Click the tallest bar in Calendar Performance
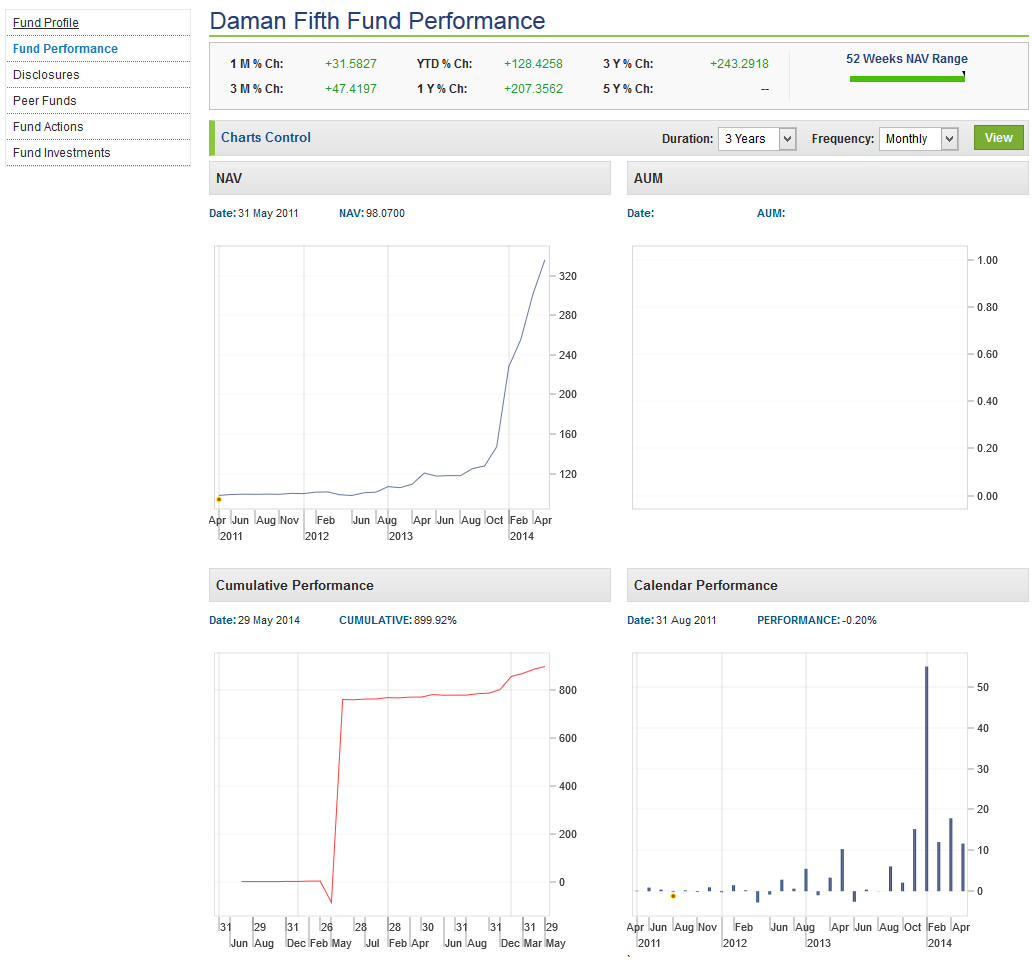Image resolution: width=1032 pixels, height=962 pixels. pyautogui.click(x=926, y=778)
